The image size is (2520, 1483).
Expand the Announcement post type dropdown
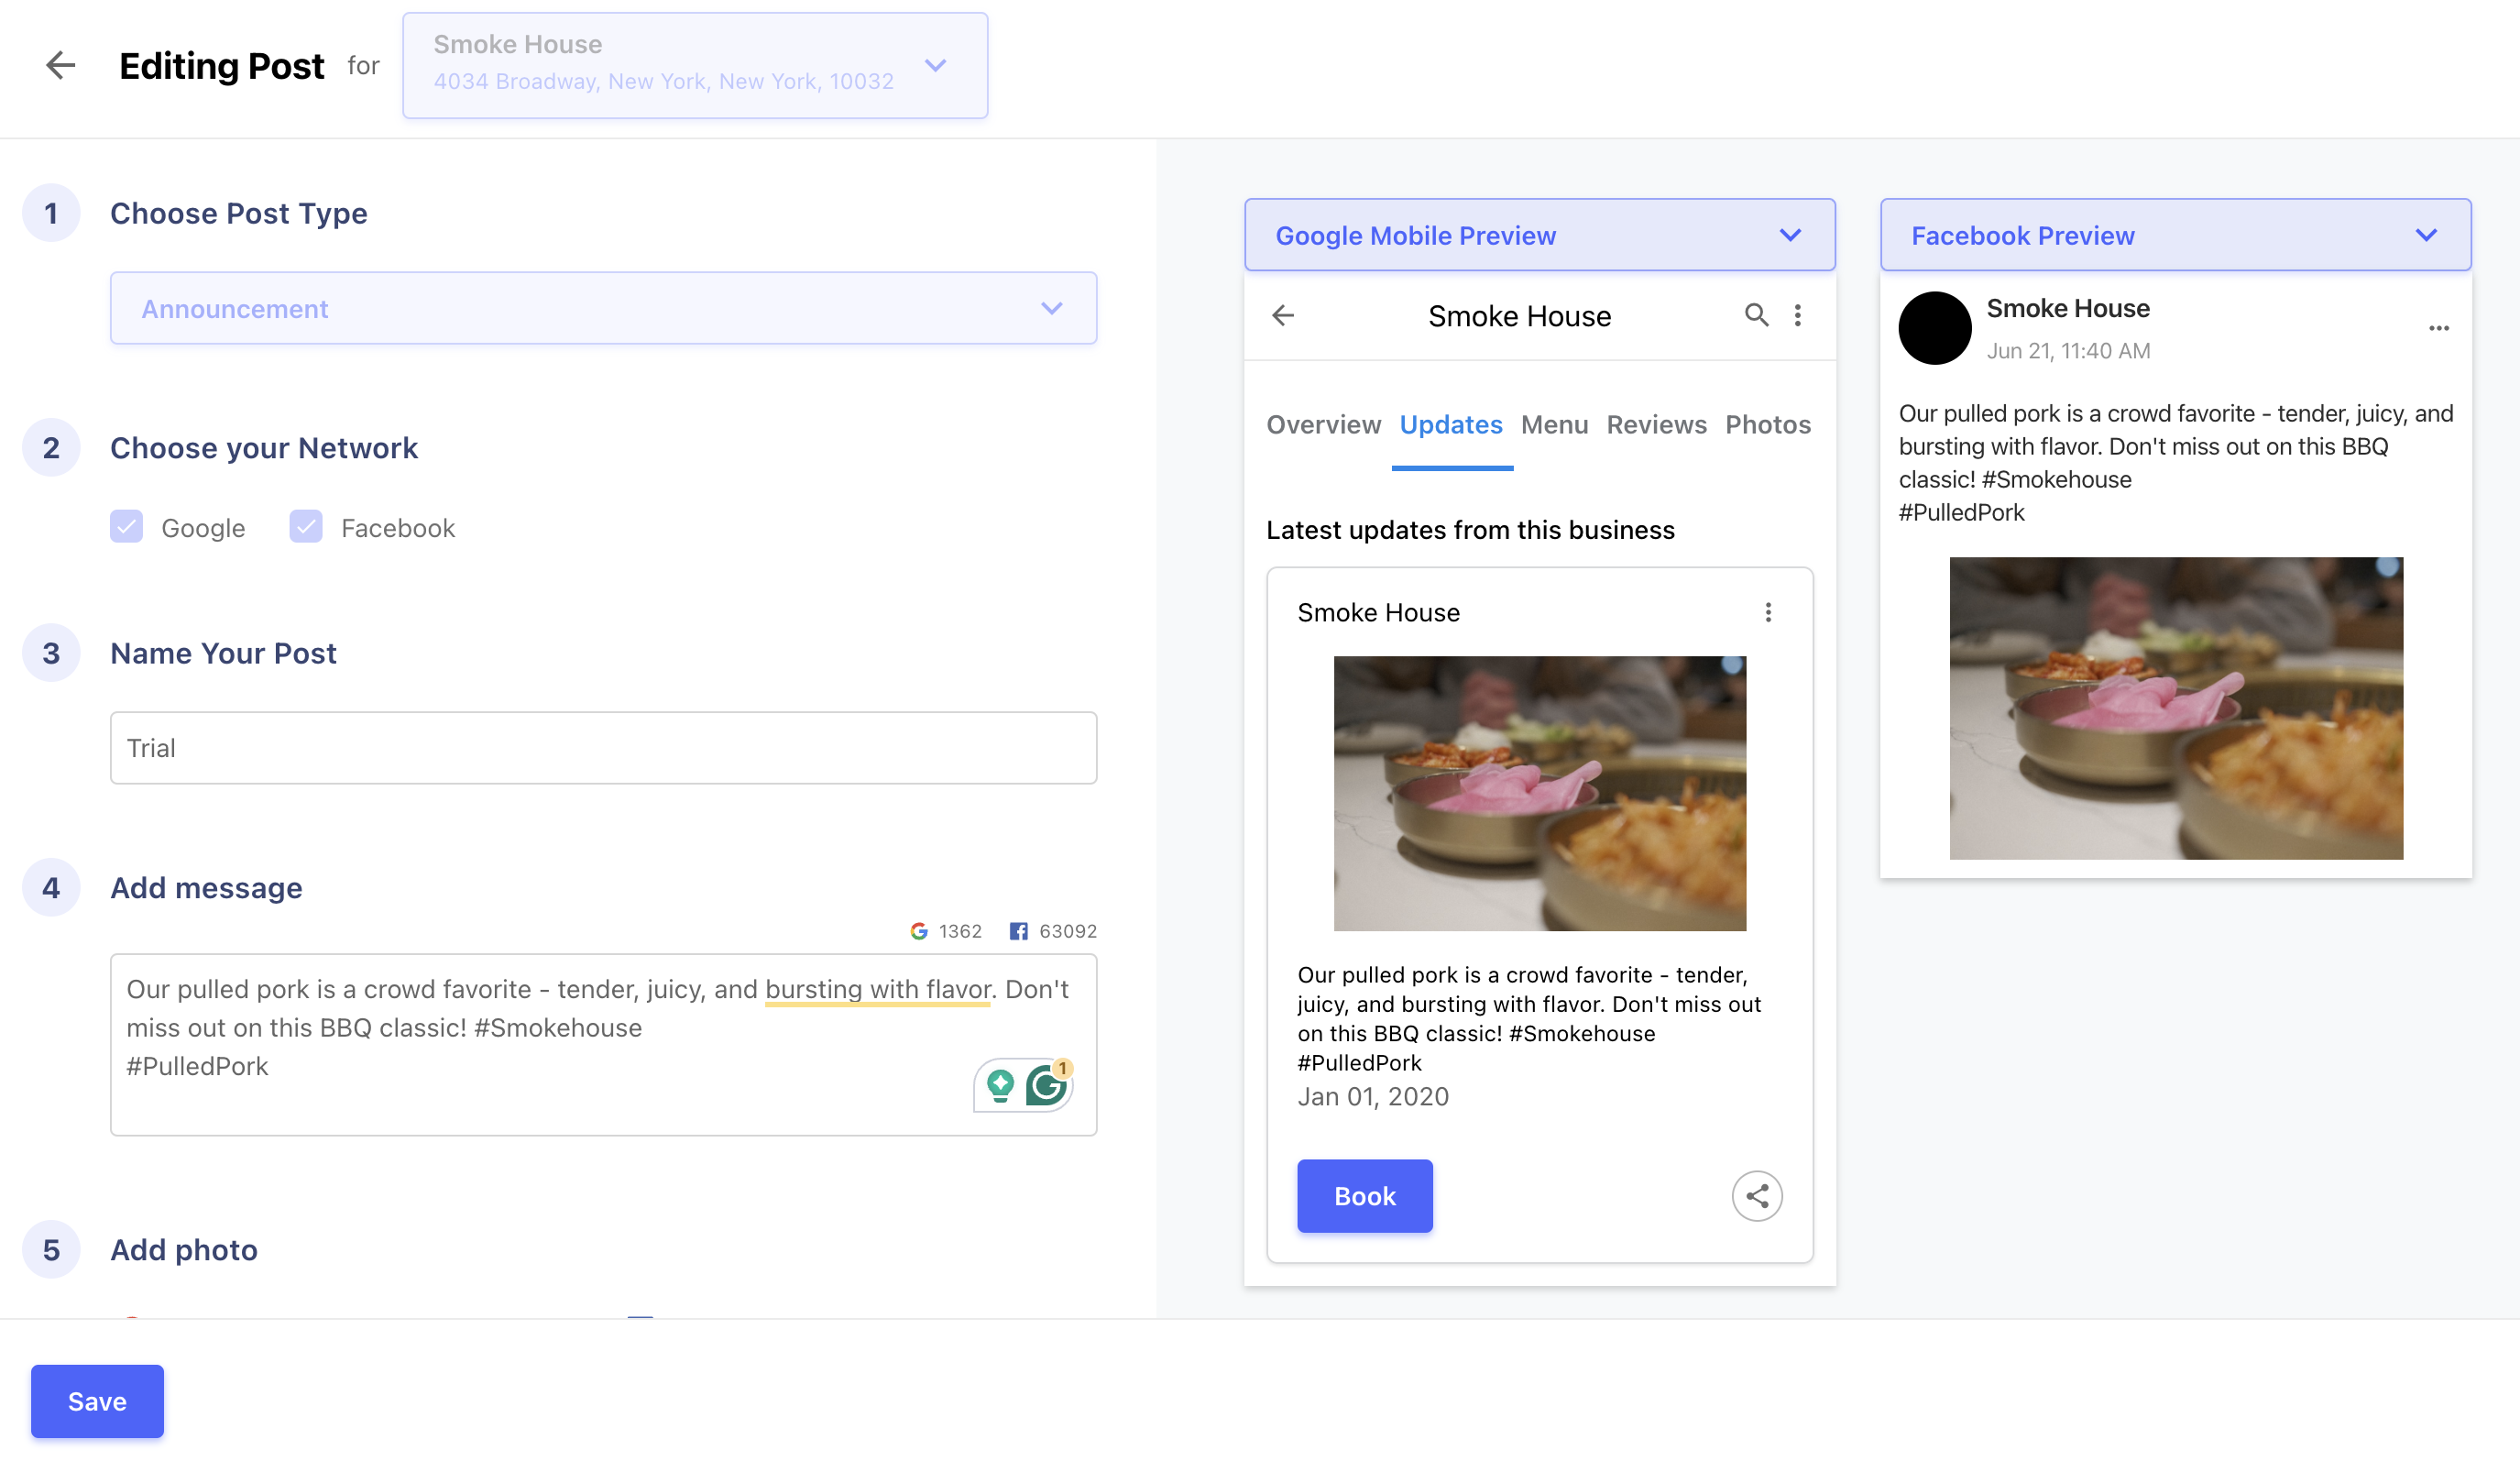(603, 308)
